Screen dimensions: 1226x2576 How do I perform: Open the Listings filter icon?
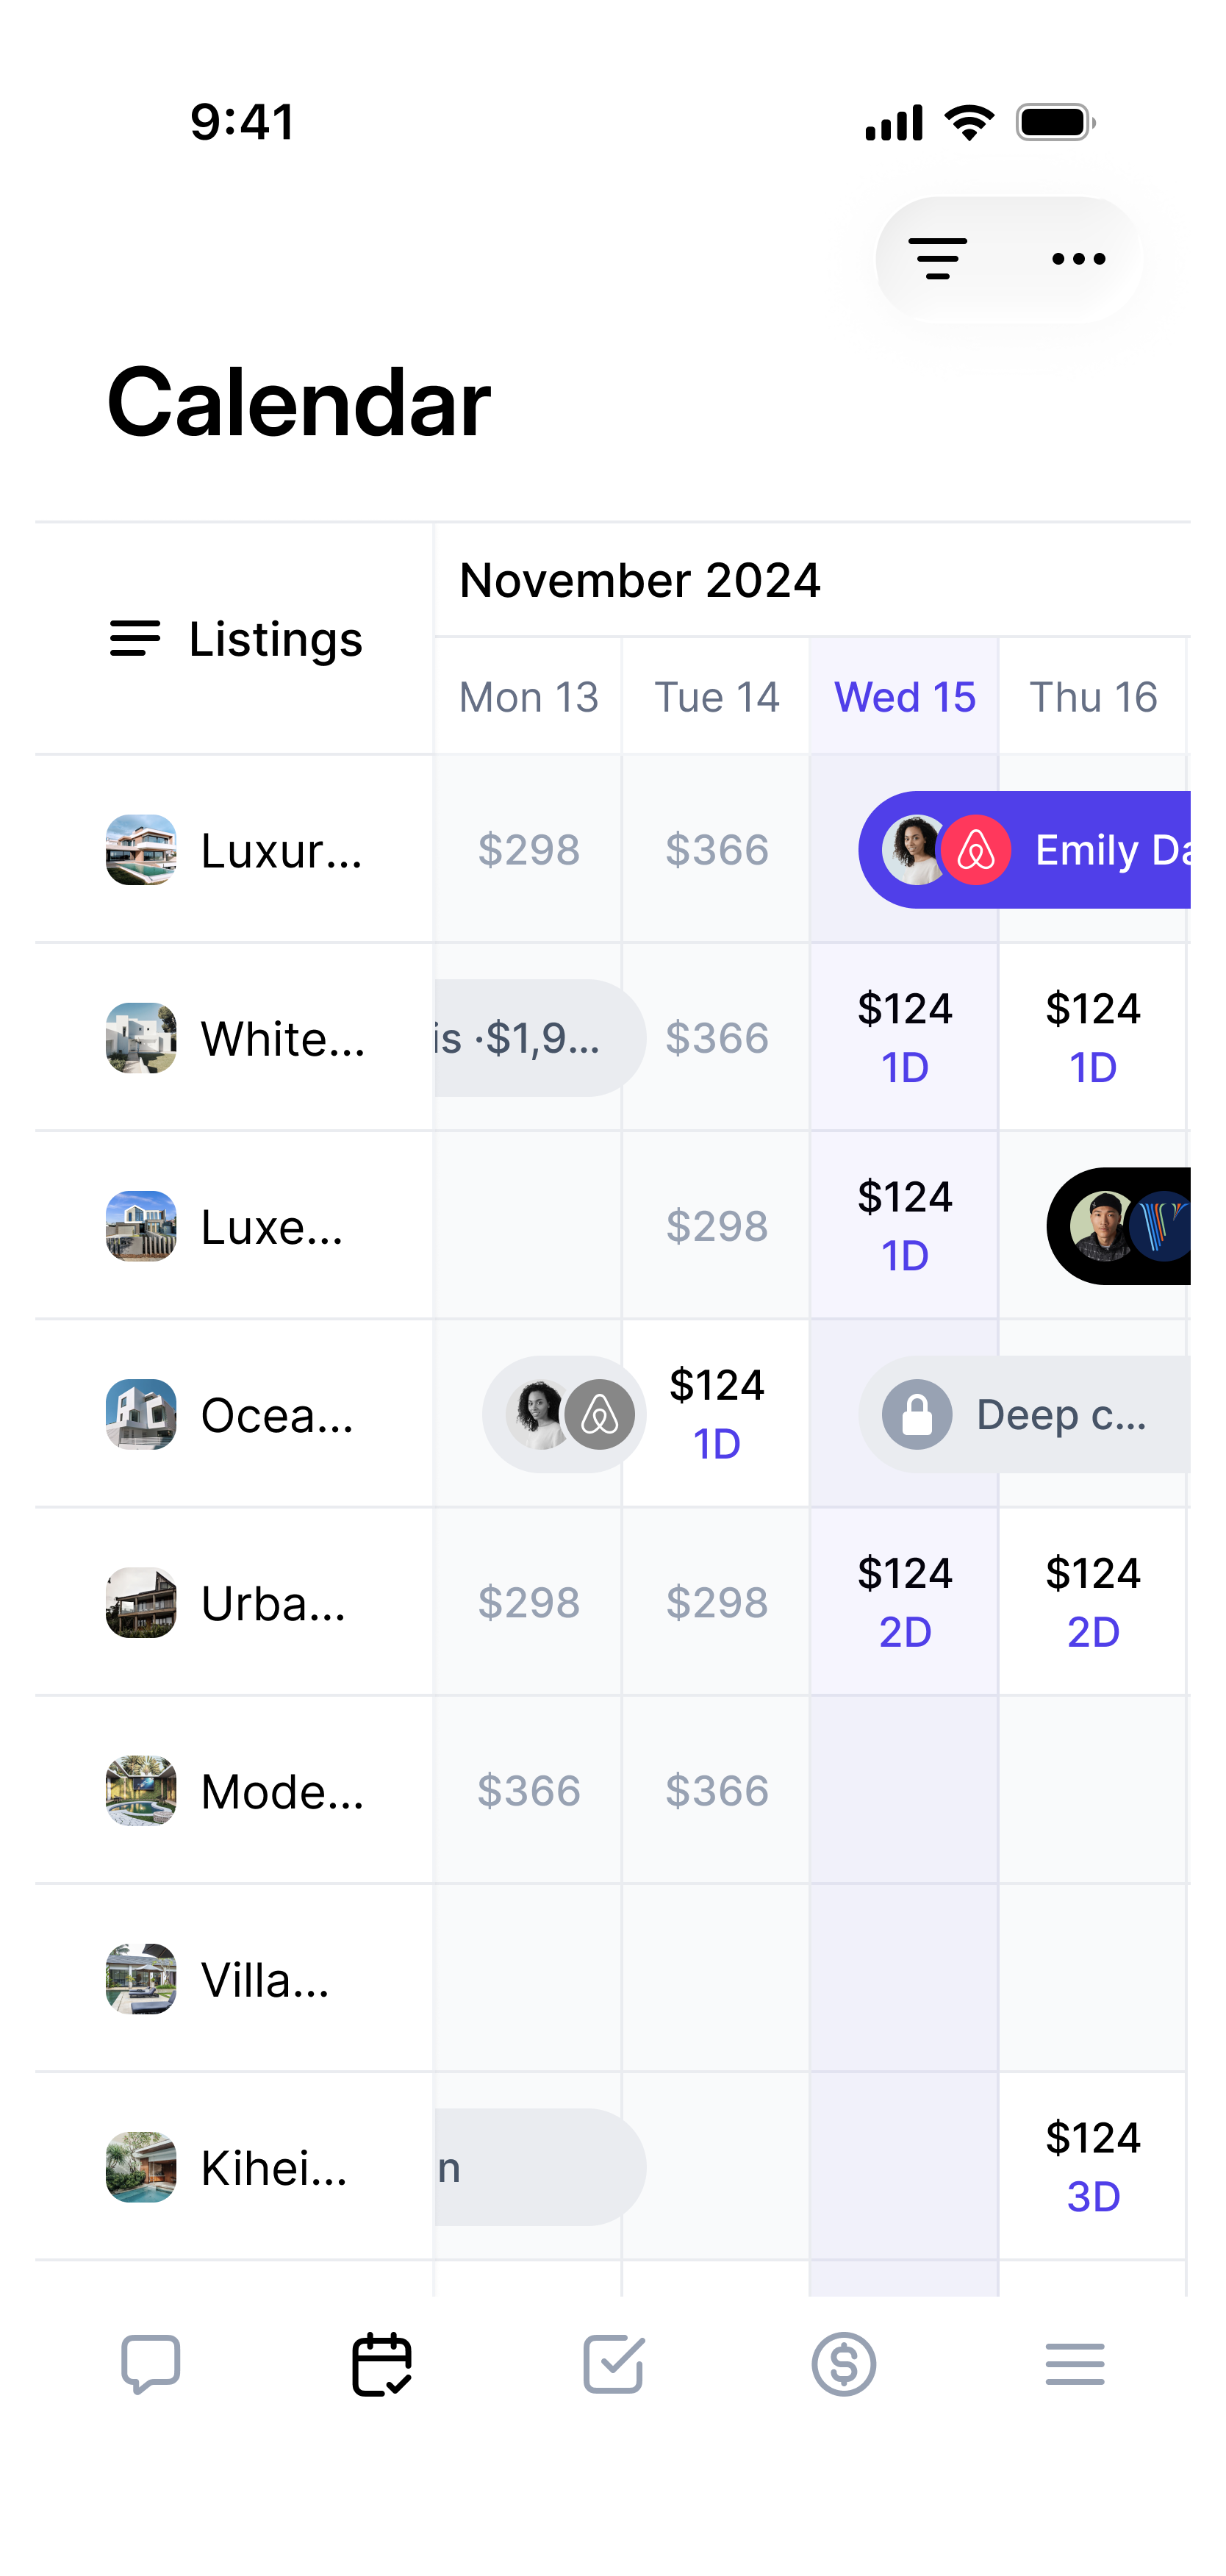tap(134, 639)
